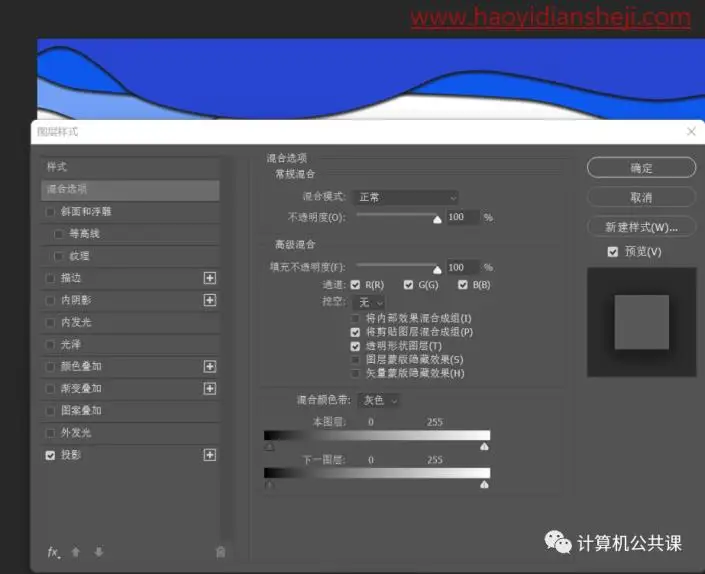
Task: Click plus icon next to 渐变叠加
Action: 210,388
